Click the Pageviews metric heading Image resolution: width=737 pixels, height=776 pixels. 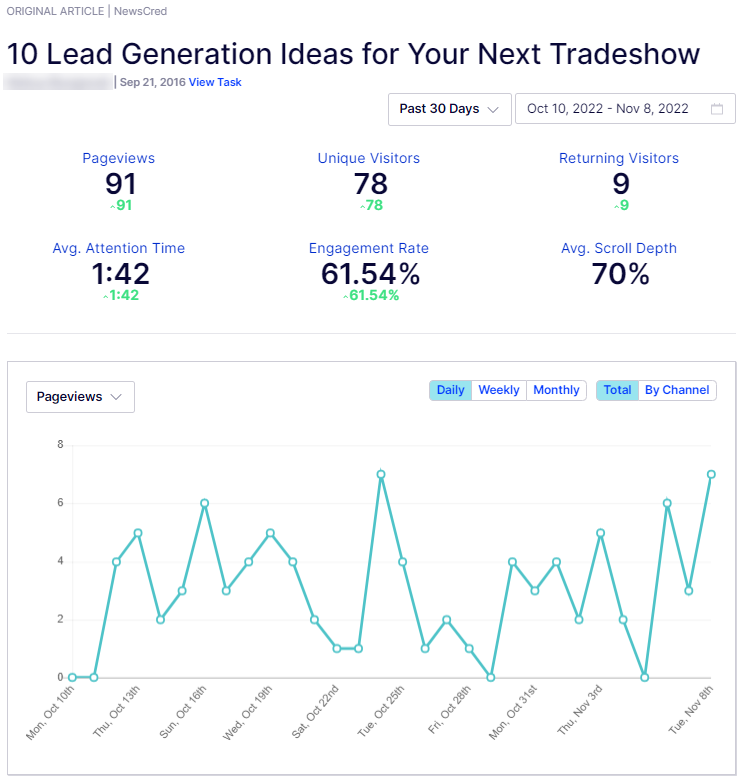click(118, 158)
